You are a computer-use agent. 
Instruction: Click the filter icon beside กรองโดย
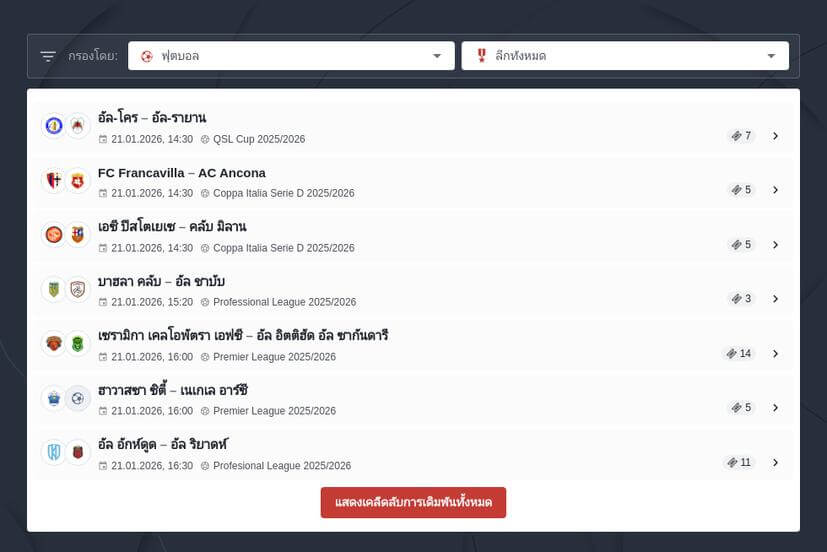click(x=48, y=56)
